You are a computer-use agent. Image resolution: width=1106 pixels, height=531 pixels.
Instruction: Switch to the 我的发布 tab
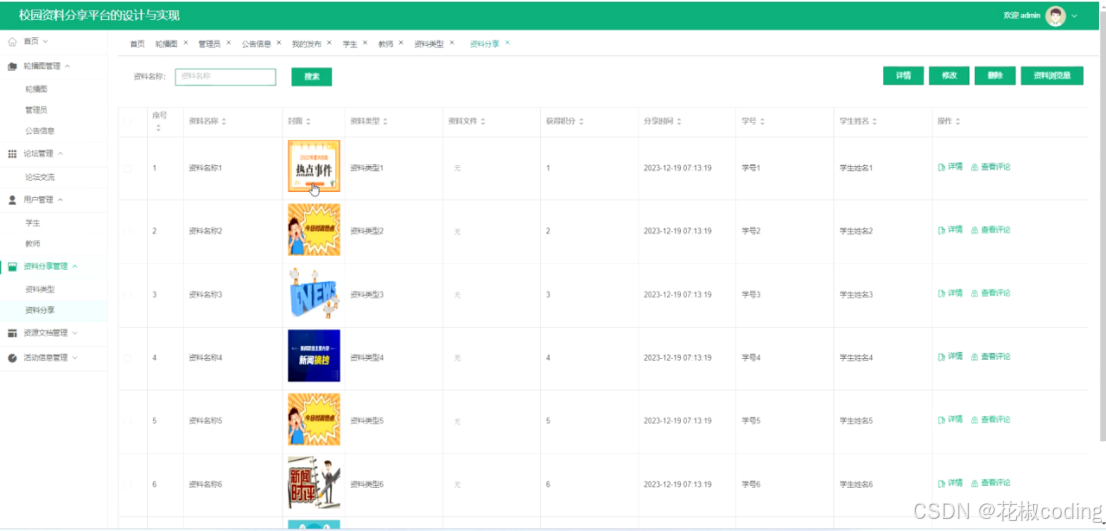click(x=307, y=44)
